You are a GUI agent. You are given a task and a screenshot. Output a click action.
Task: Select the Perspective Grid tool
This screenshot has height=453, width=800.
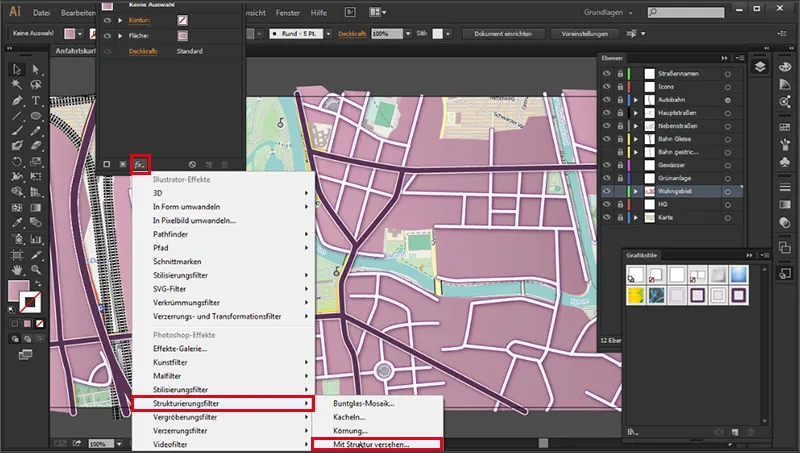click(36, 192)
